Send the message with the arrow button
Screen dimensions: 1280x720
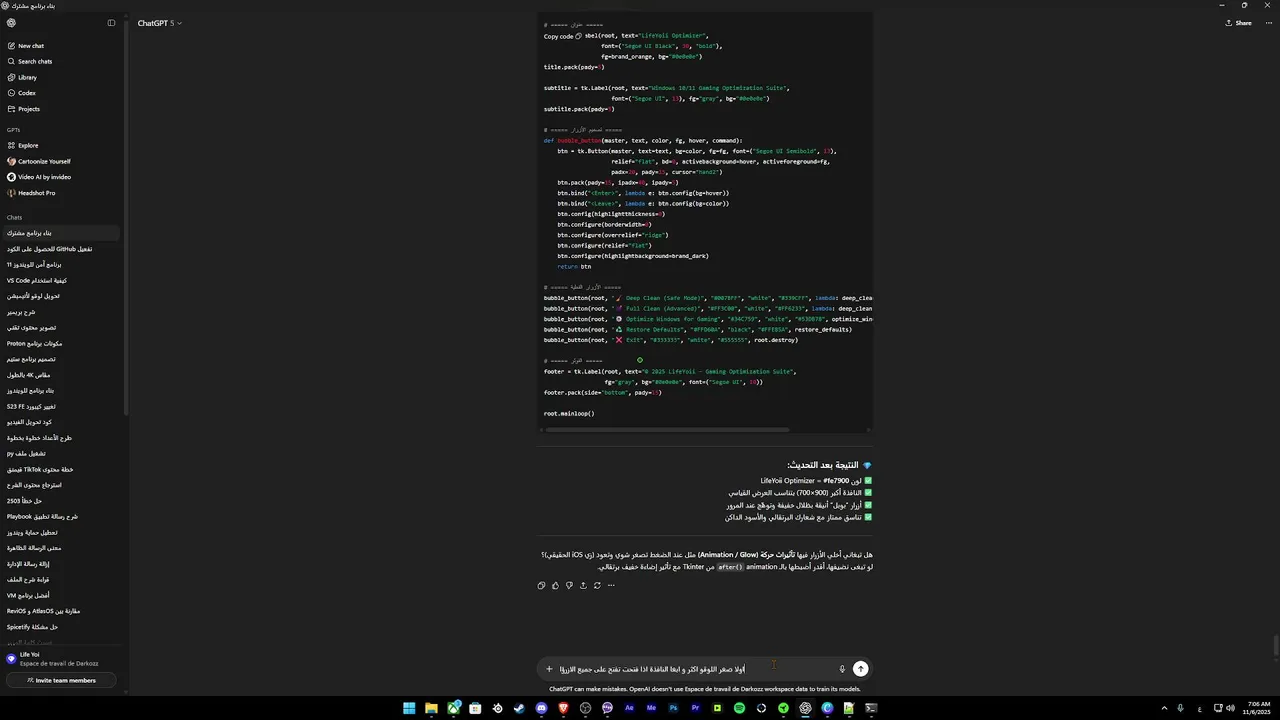click(x=860, y=669)
